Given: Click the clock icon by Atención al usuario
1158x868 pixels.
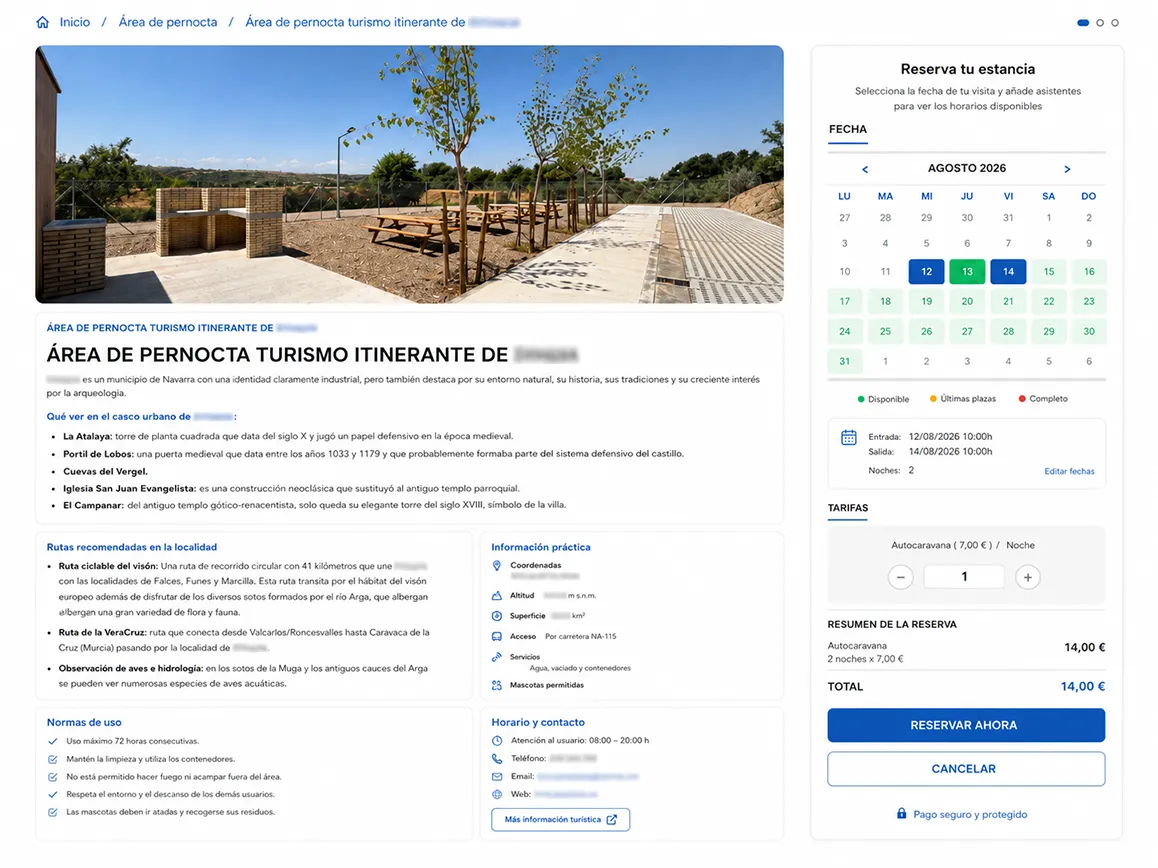Looking at the screenshot, I should point(497,741).
